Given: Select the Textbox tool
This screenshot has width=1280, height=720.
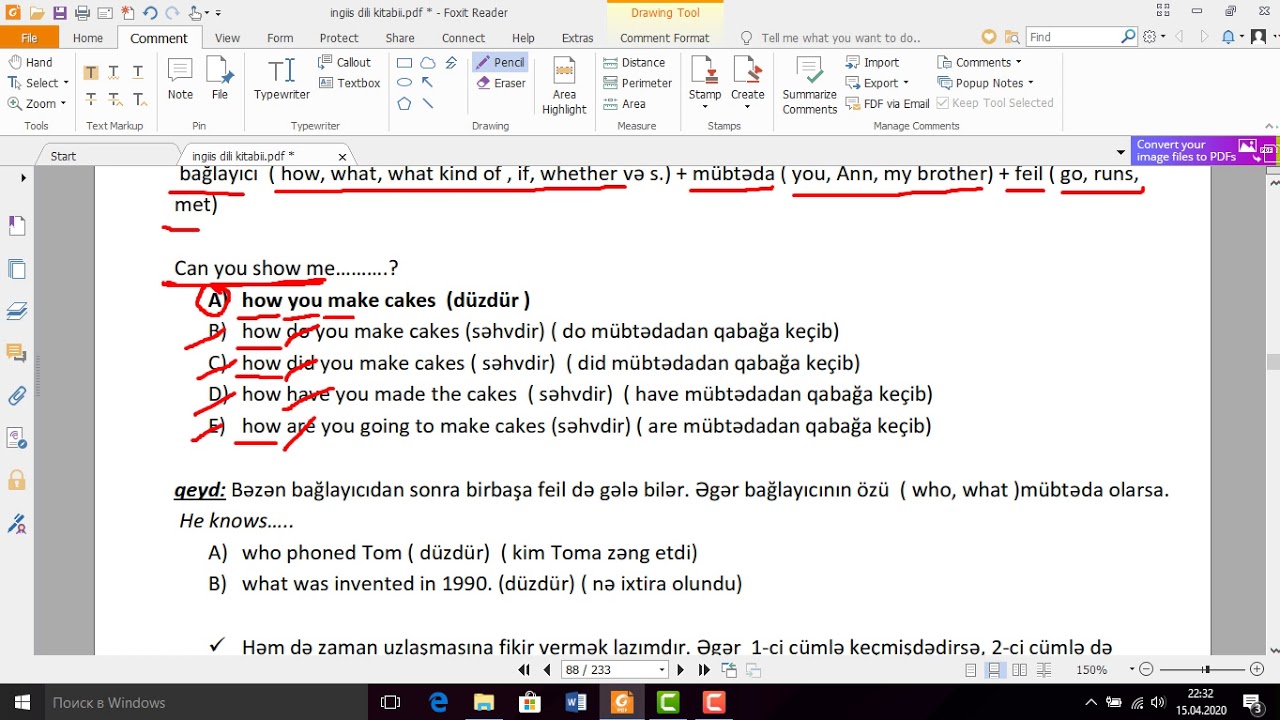Looking at the screenshot, I should [350, 83].
